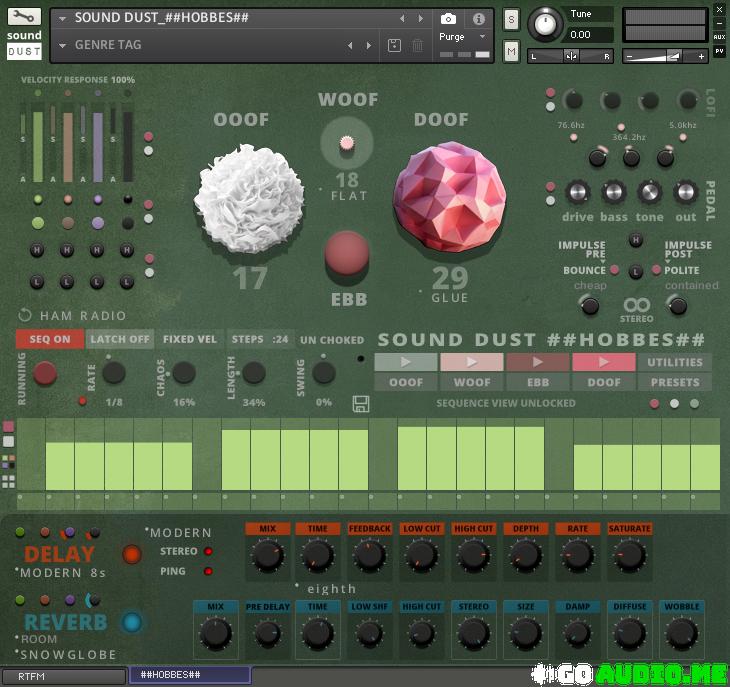Screen dimensions: 730x687
Task: Click the camera snapshot icon
Action: (448, 19)
